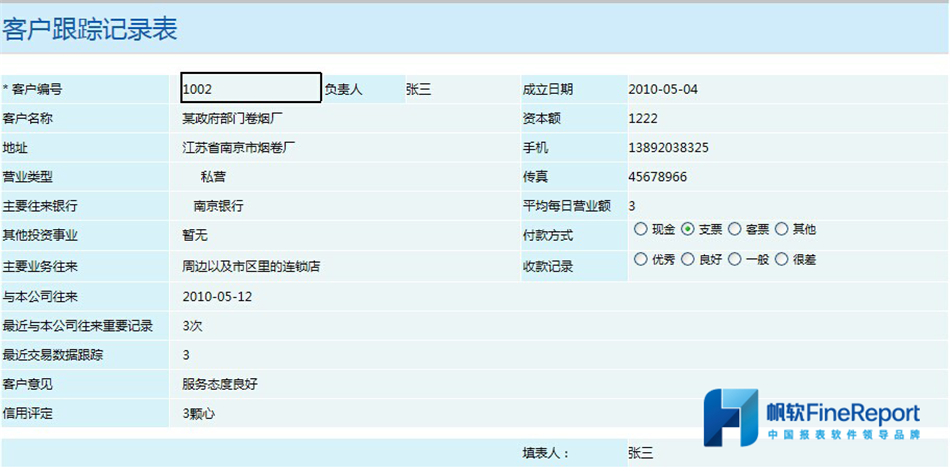Click the 客户名称 label
Viewport: 950px width, 471px height.
(28, 119)
